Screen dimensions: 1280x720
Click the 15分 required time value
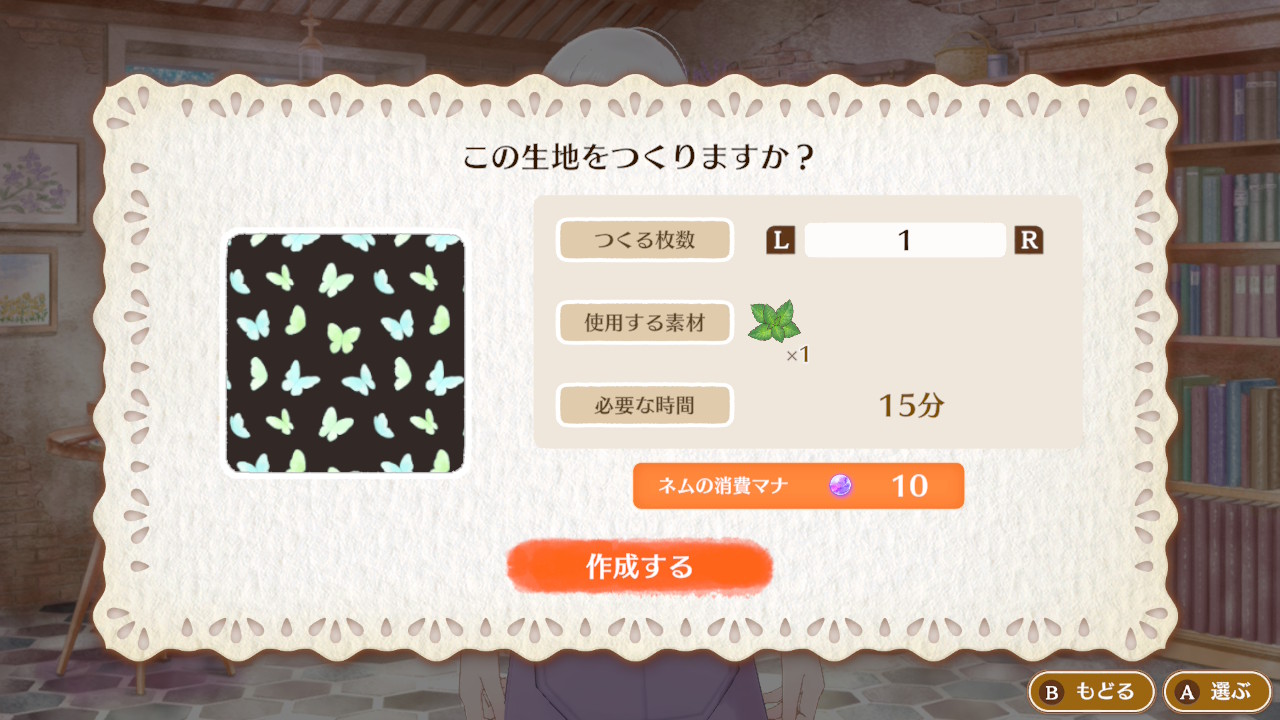coord(911,405)
